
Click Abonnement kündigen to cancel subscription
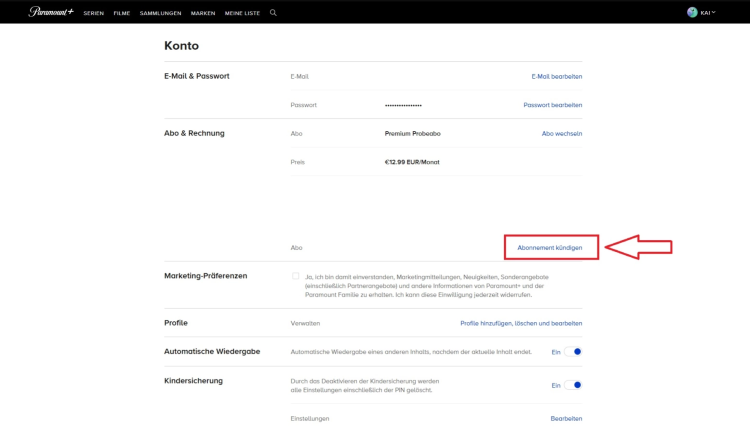(x=550, y=247)
